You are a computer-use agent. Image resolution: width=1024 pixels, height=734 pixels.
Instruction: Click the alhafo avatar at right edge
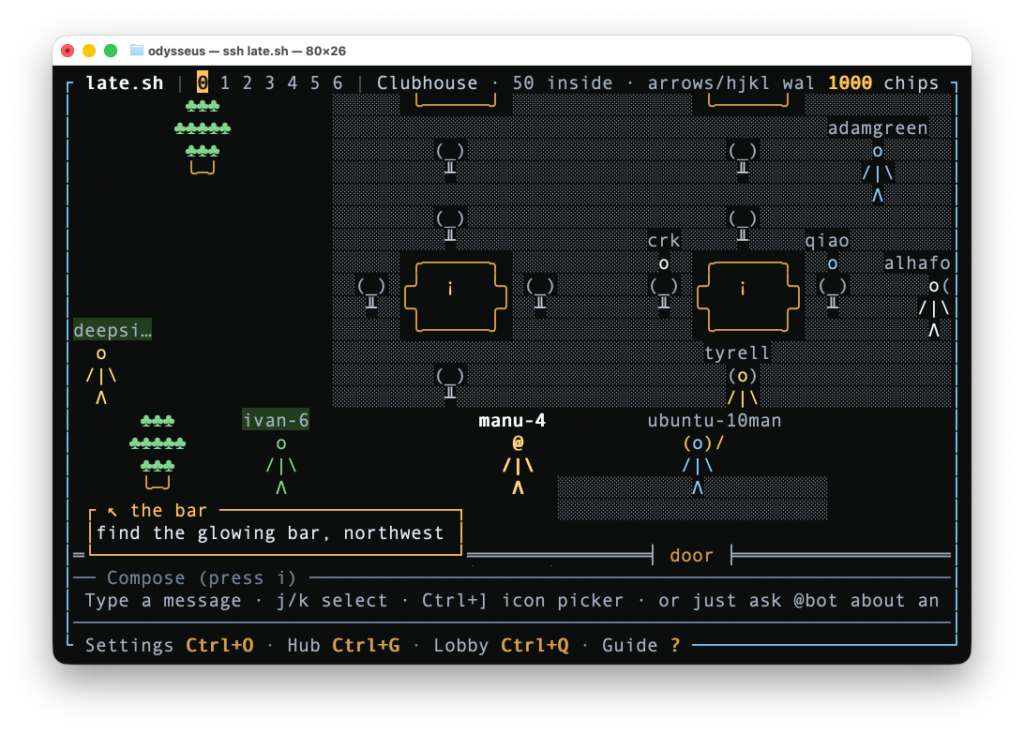coord(934,308)
